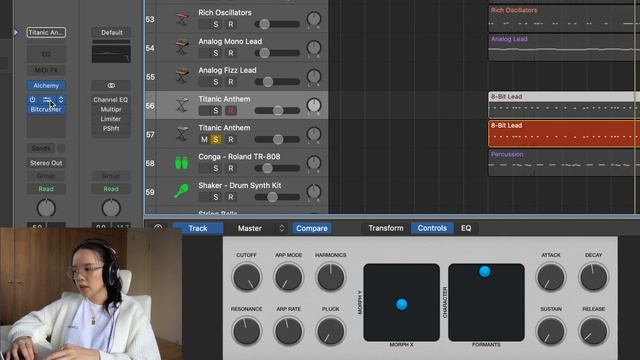This screenshot has width=640, height=360.
Task: Open the PShft plugin slot
Action: 111,128
